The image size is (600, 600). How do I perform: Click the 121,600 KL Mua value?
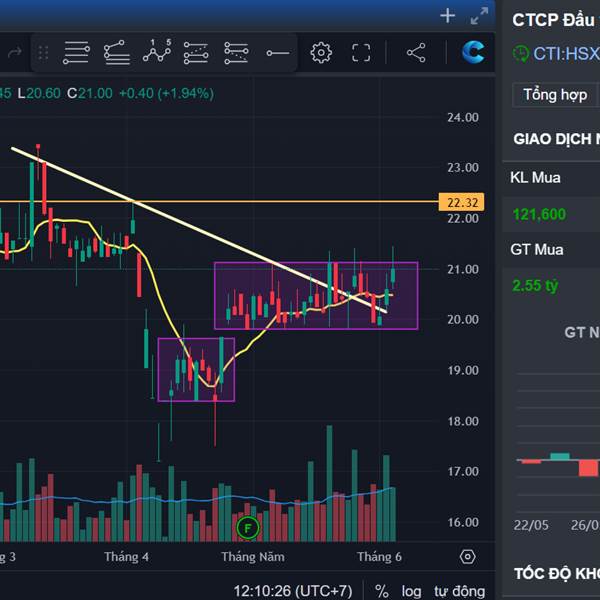tap(539, 214)
